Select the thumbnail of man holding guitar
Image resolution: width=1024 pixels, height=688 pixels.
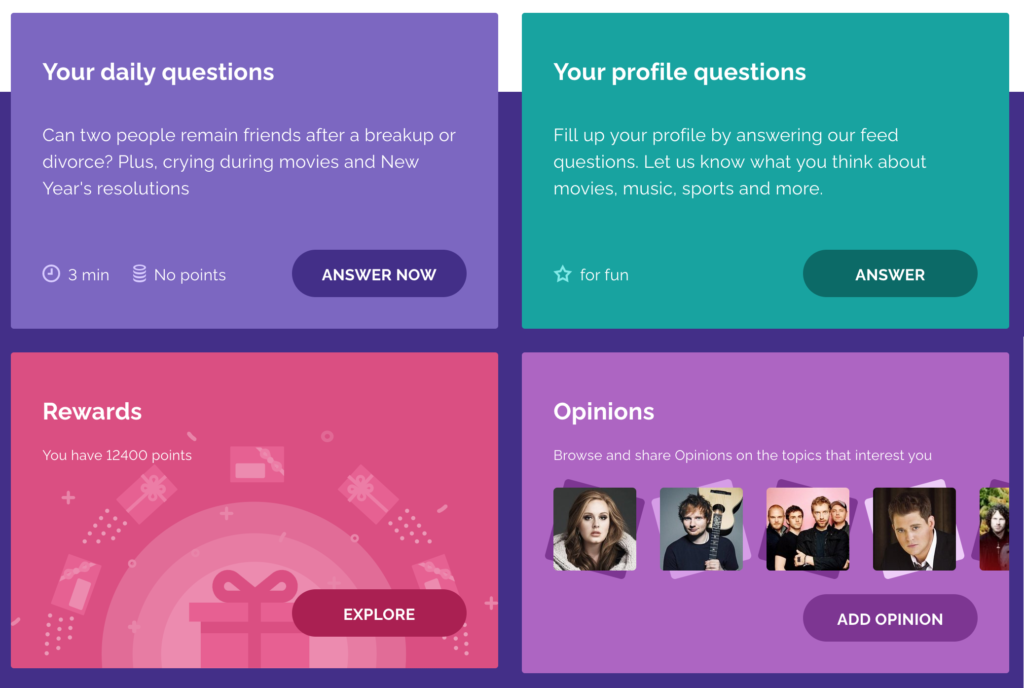[x=701, y=529]
